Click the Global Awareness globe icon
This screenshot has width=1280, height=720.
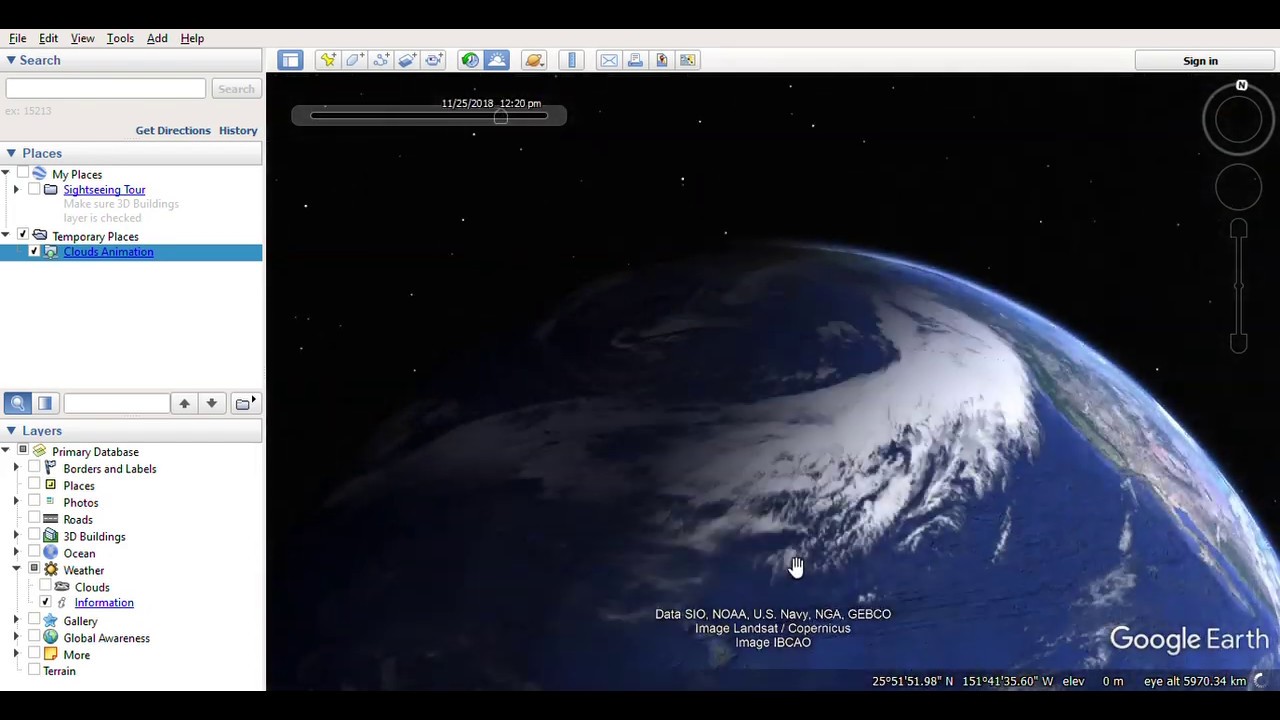(x=50, y=638)
